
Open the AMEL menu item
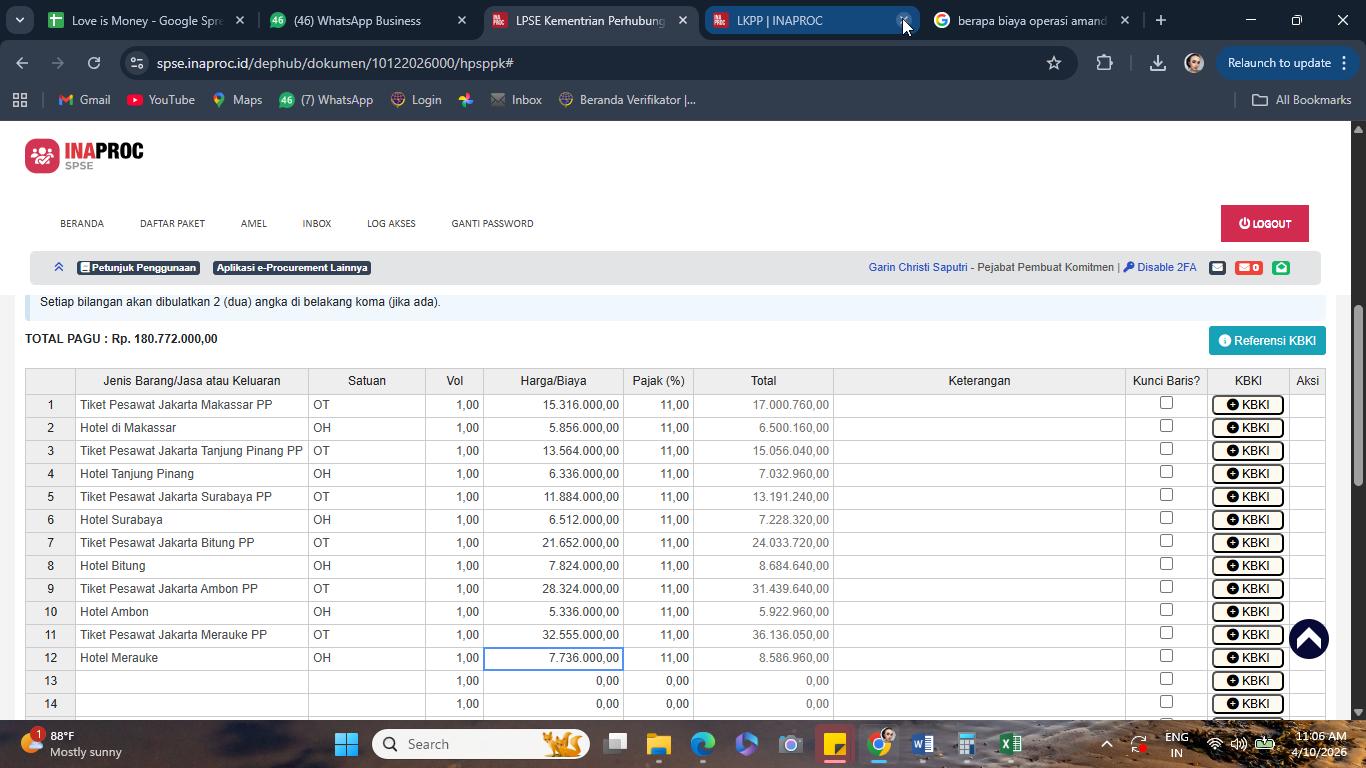[254, 224]
